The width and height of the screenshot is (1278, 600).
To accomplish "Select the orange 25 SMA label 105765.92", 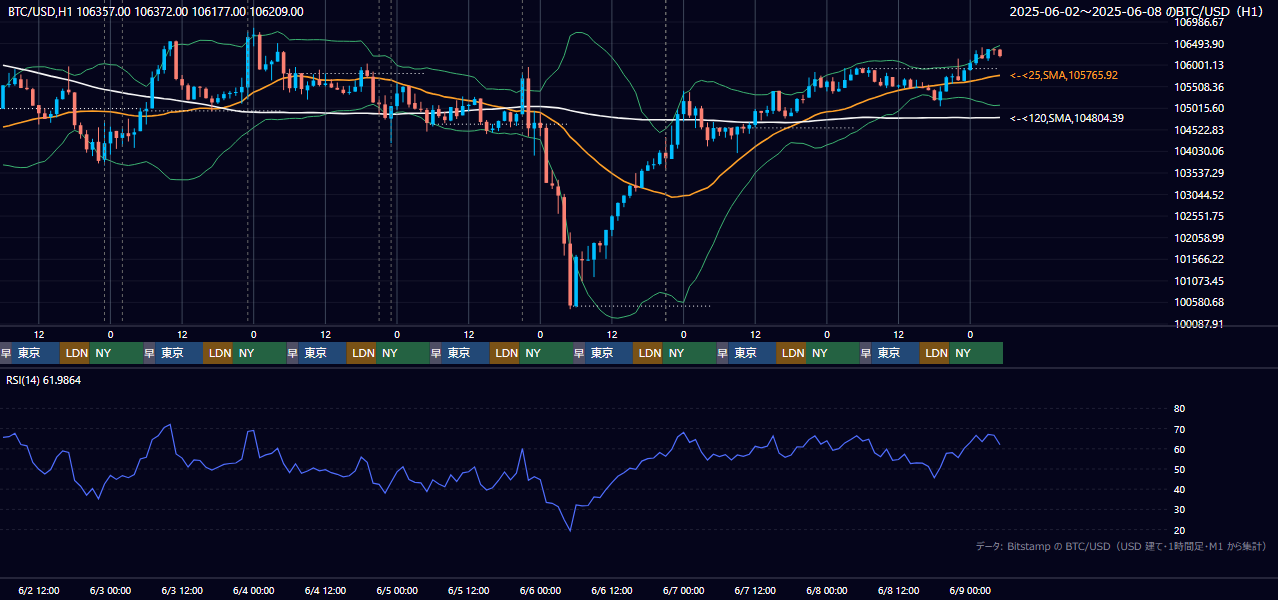I will 1064,75.
